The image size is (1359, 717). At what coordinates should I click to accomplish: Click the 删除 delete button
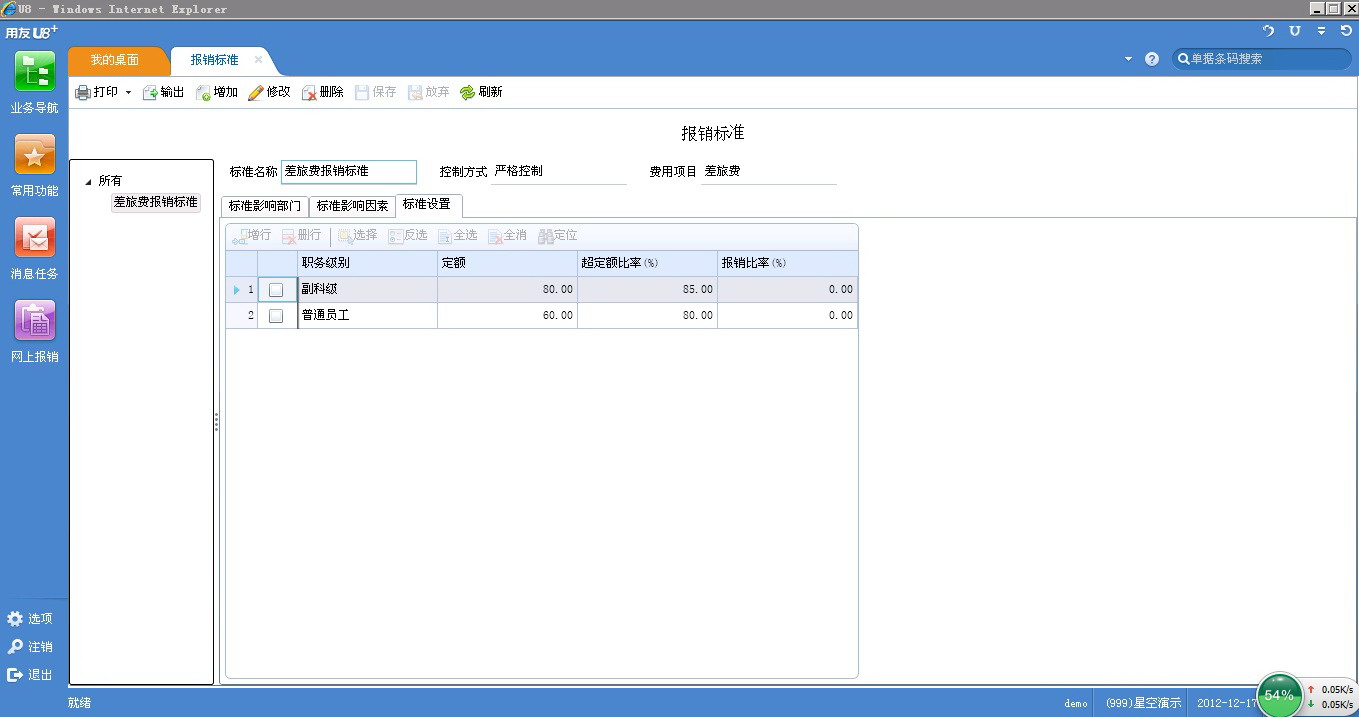[322, 92]
